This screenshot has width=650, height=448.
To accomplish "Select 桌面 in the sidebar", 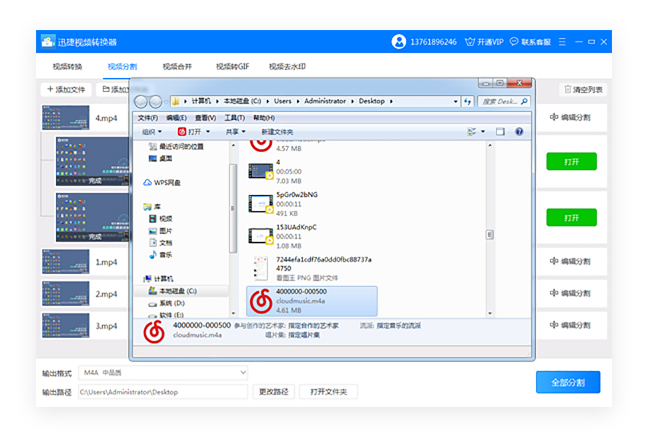I will coord(160,158).
